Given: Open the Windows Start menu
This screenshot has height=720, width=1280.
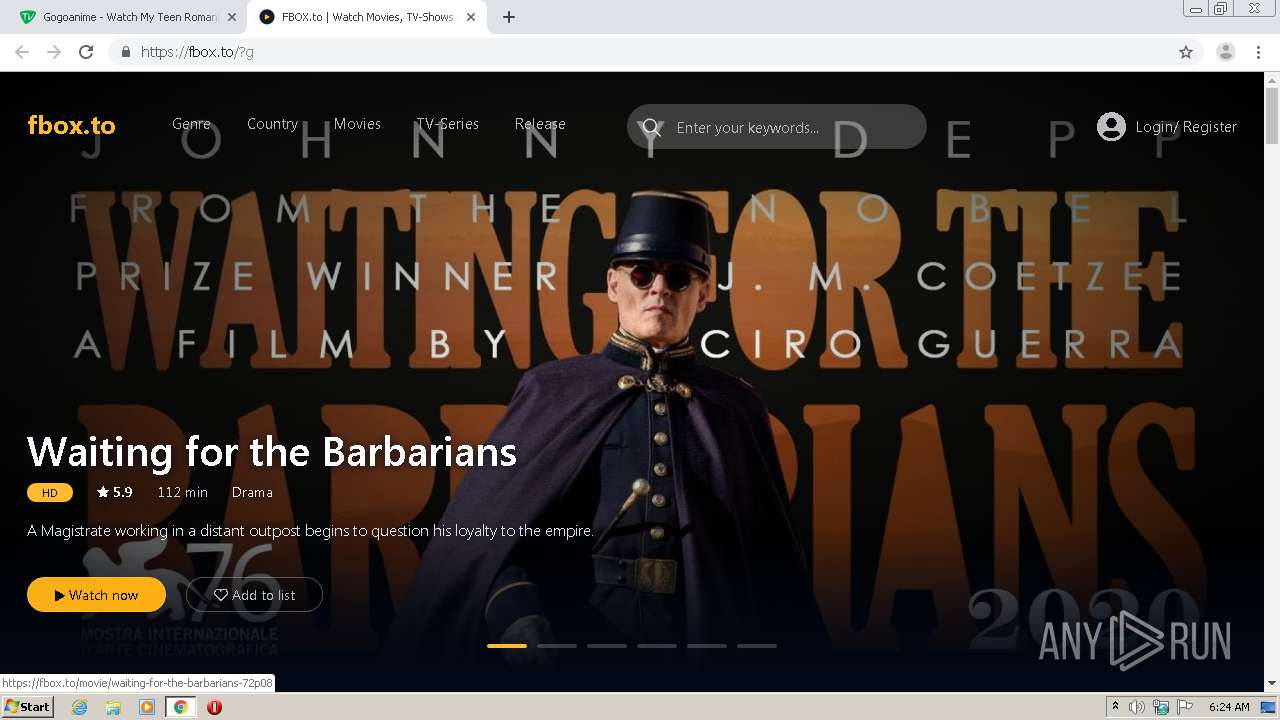Looking at the screenshot, I should 27,706.
